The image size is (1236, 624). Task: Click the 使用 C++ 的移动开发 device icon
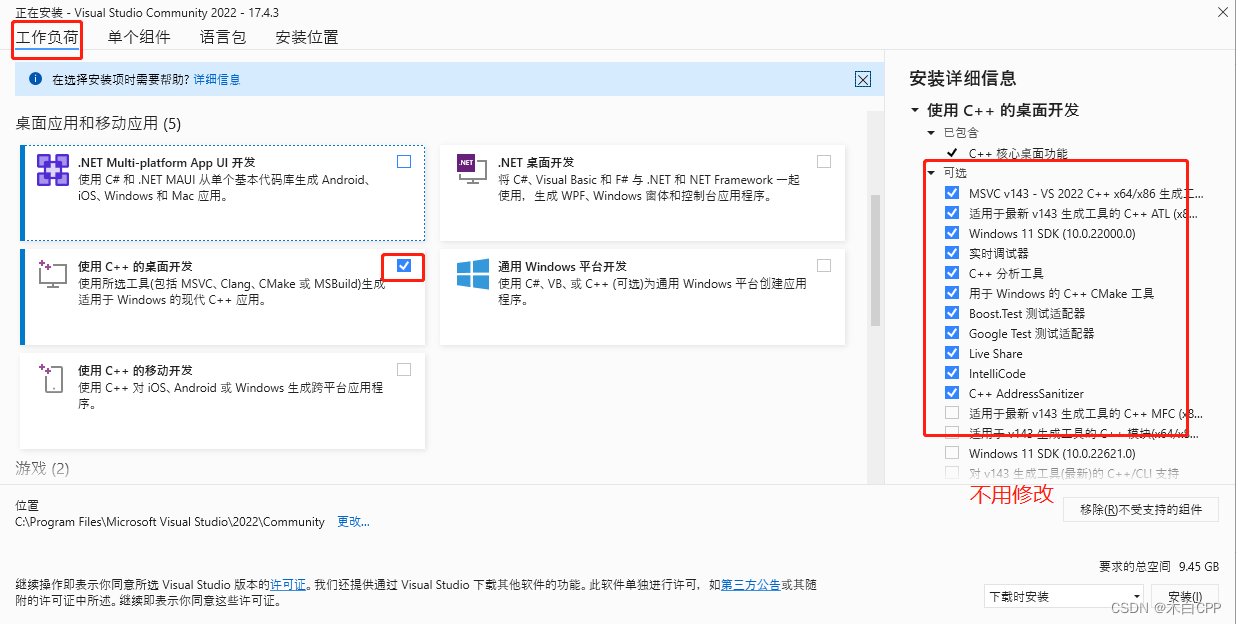coord(52,377)
